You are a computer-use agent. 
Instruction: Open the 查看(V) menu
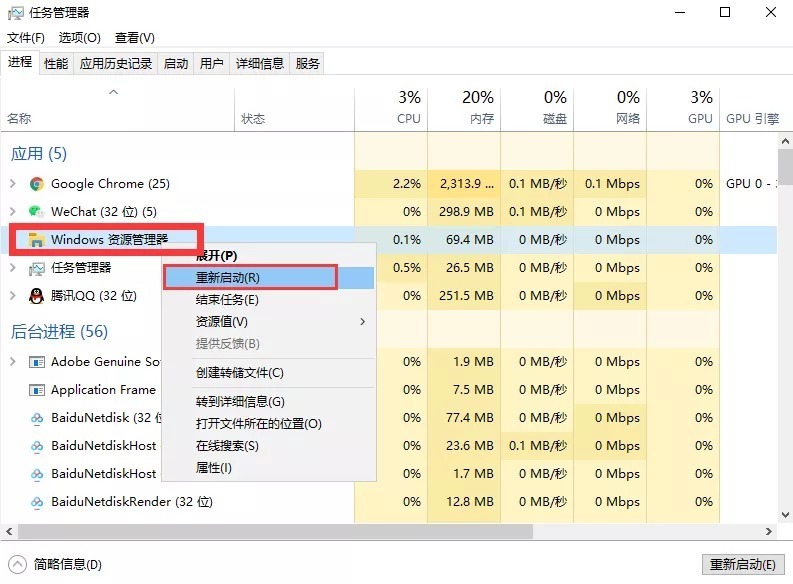pyautogui.click(x=135, y=38)
